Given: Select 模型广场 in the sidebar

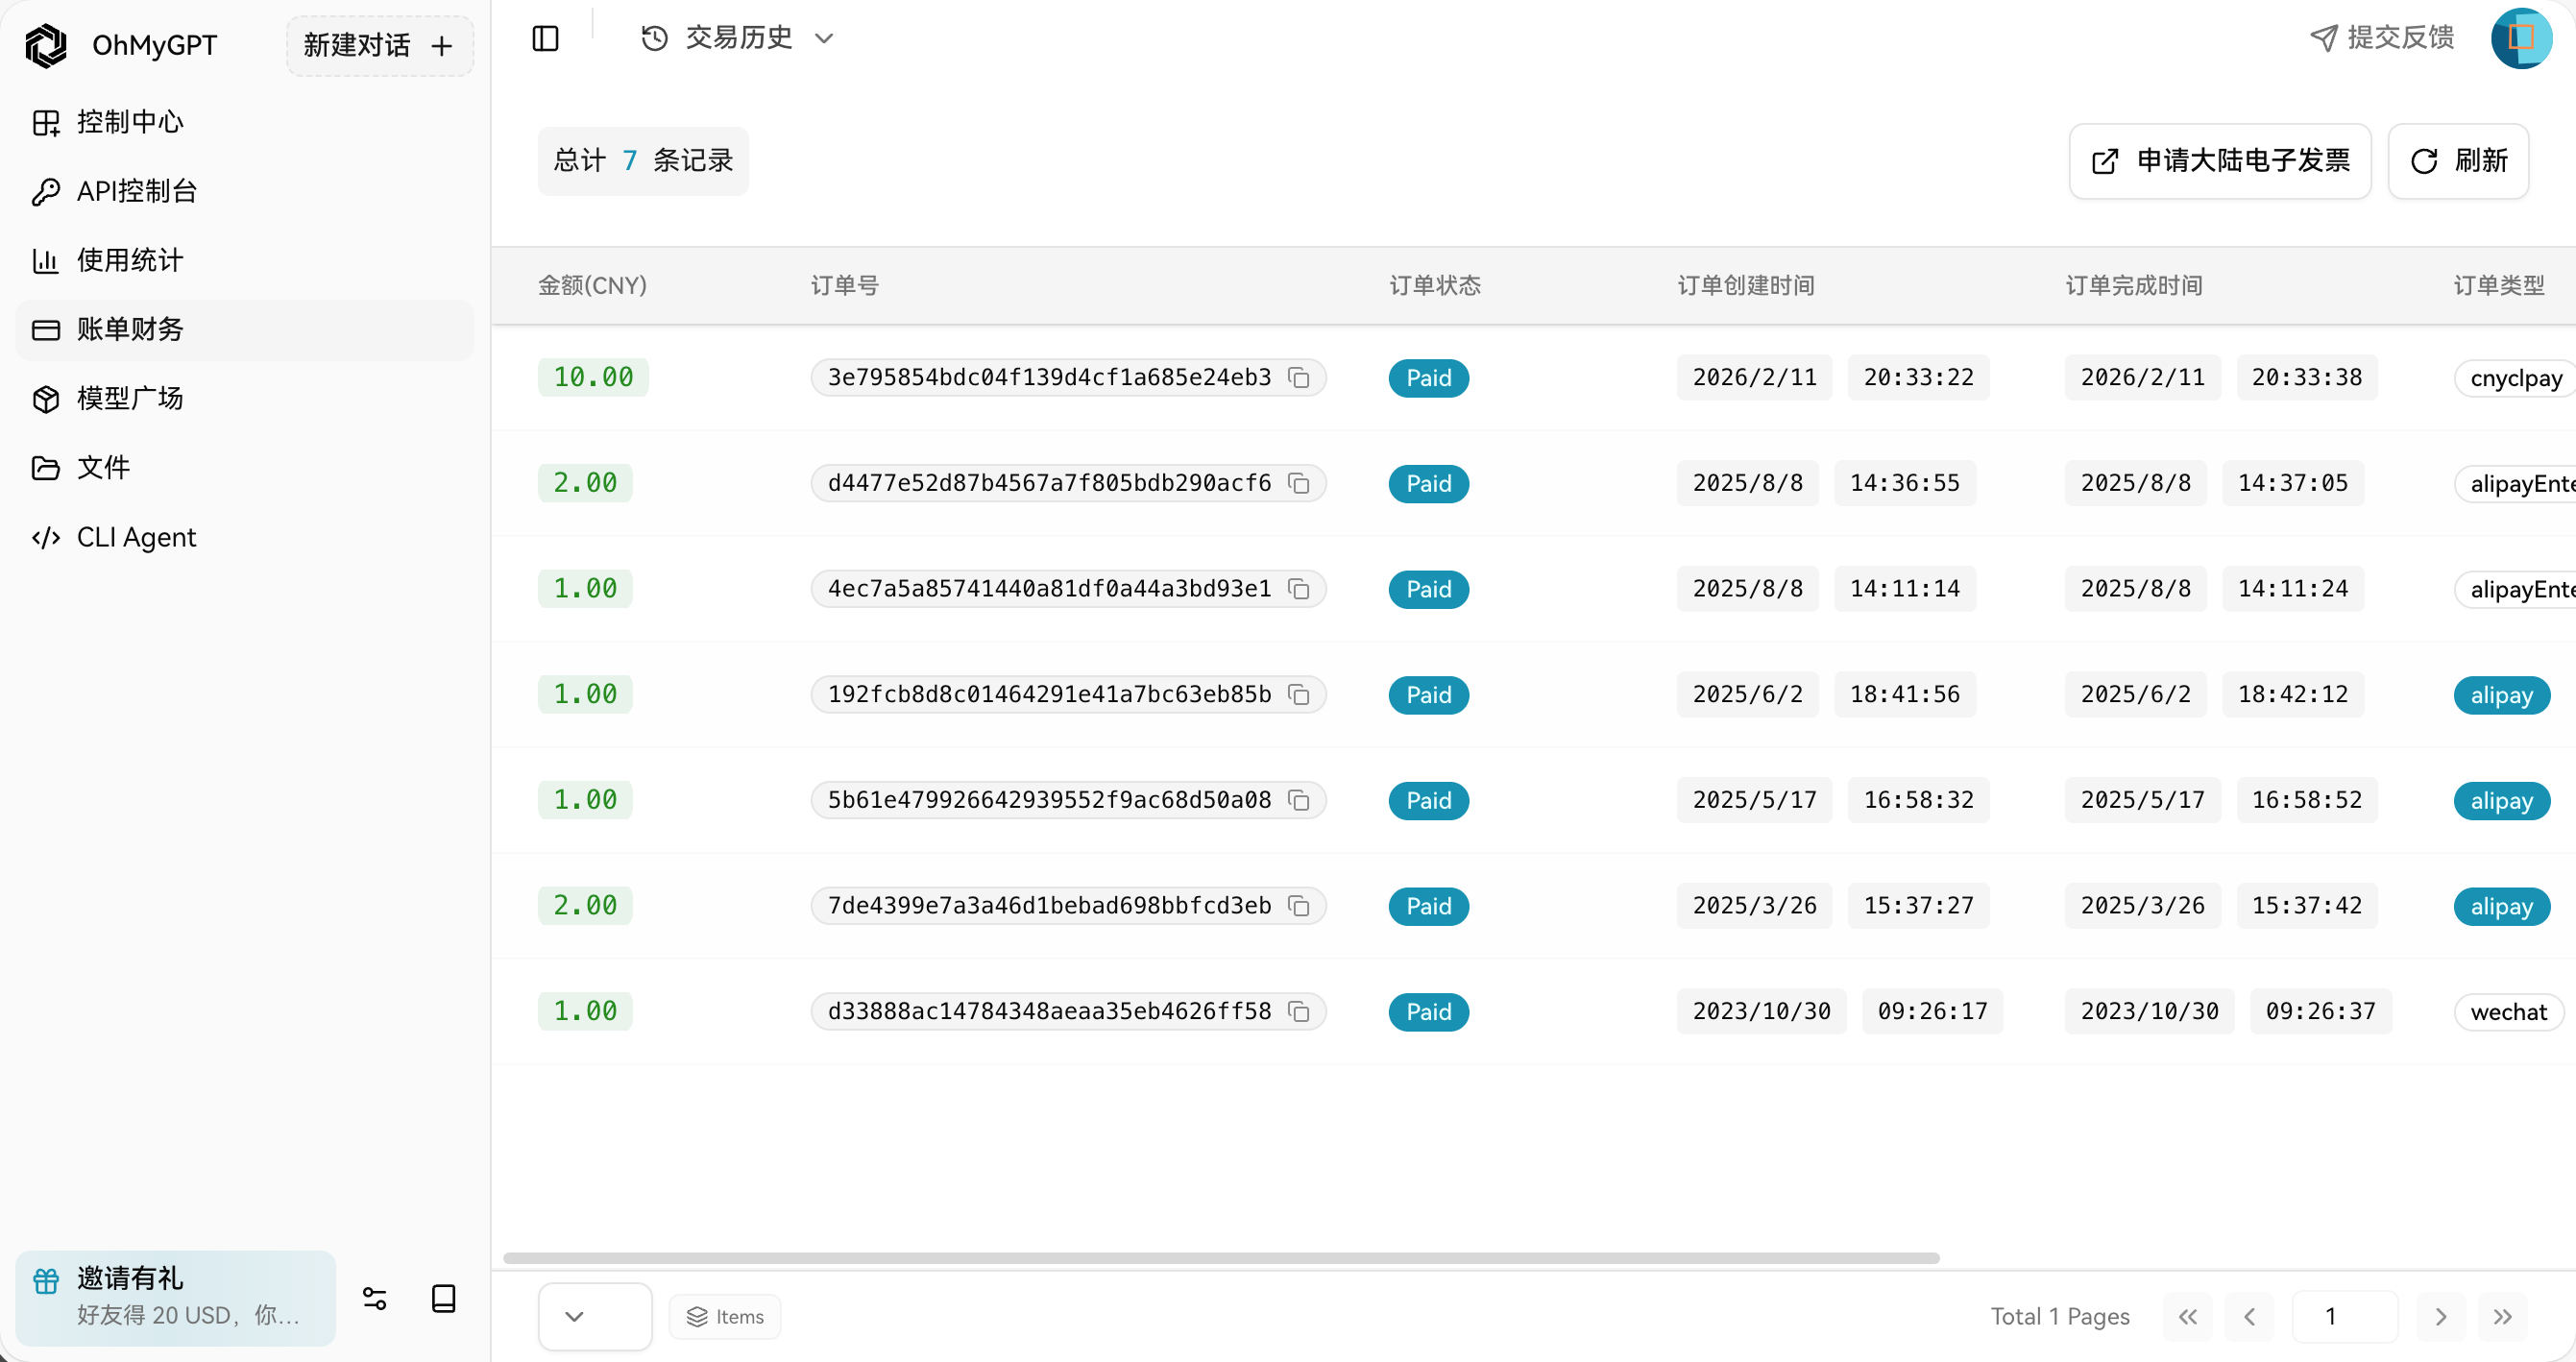Looking at the screenshot, I should point(130,398).
